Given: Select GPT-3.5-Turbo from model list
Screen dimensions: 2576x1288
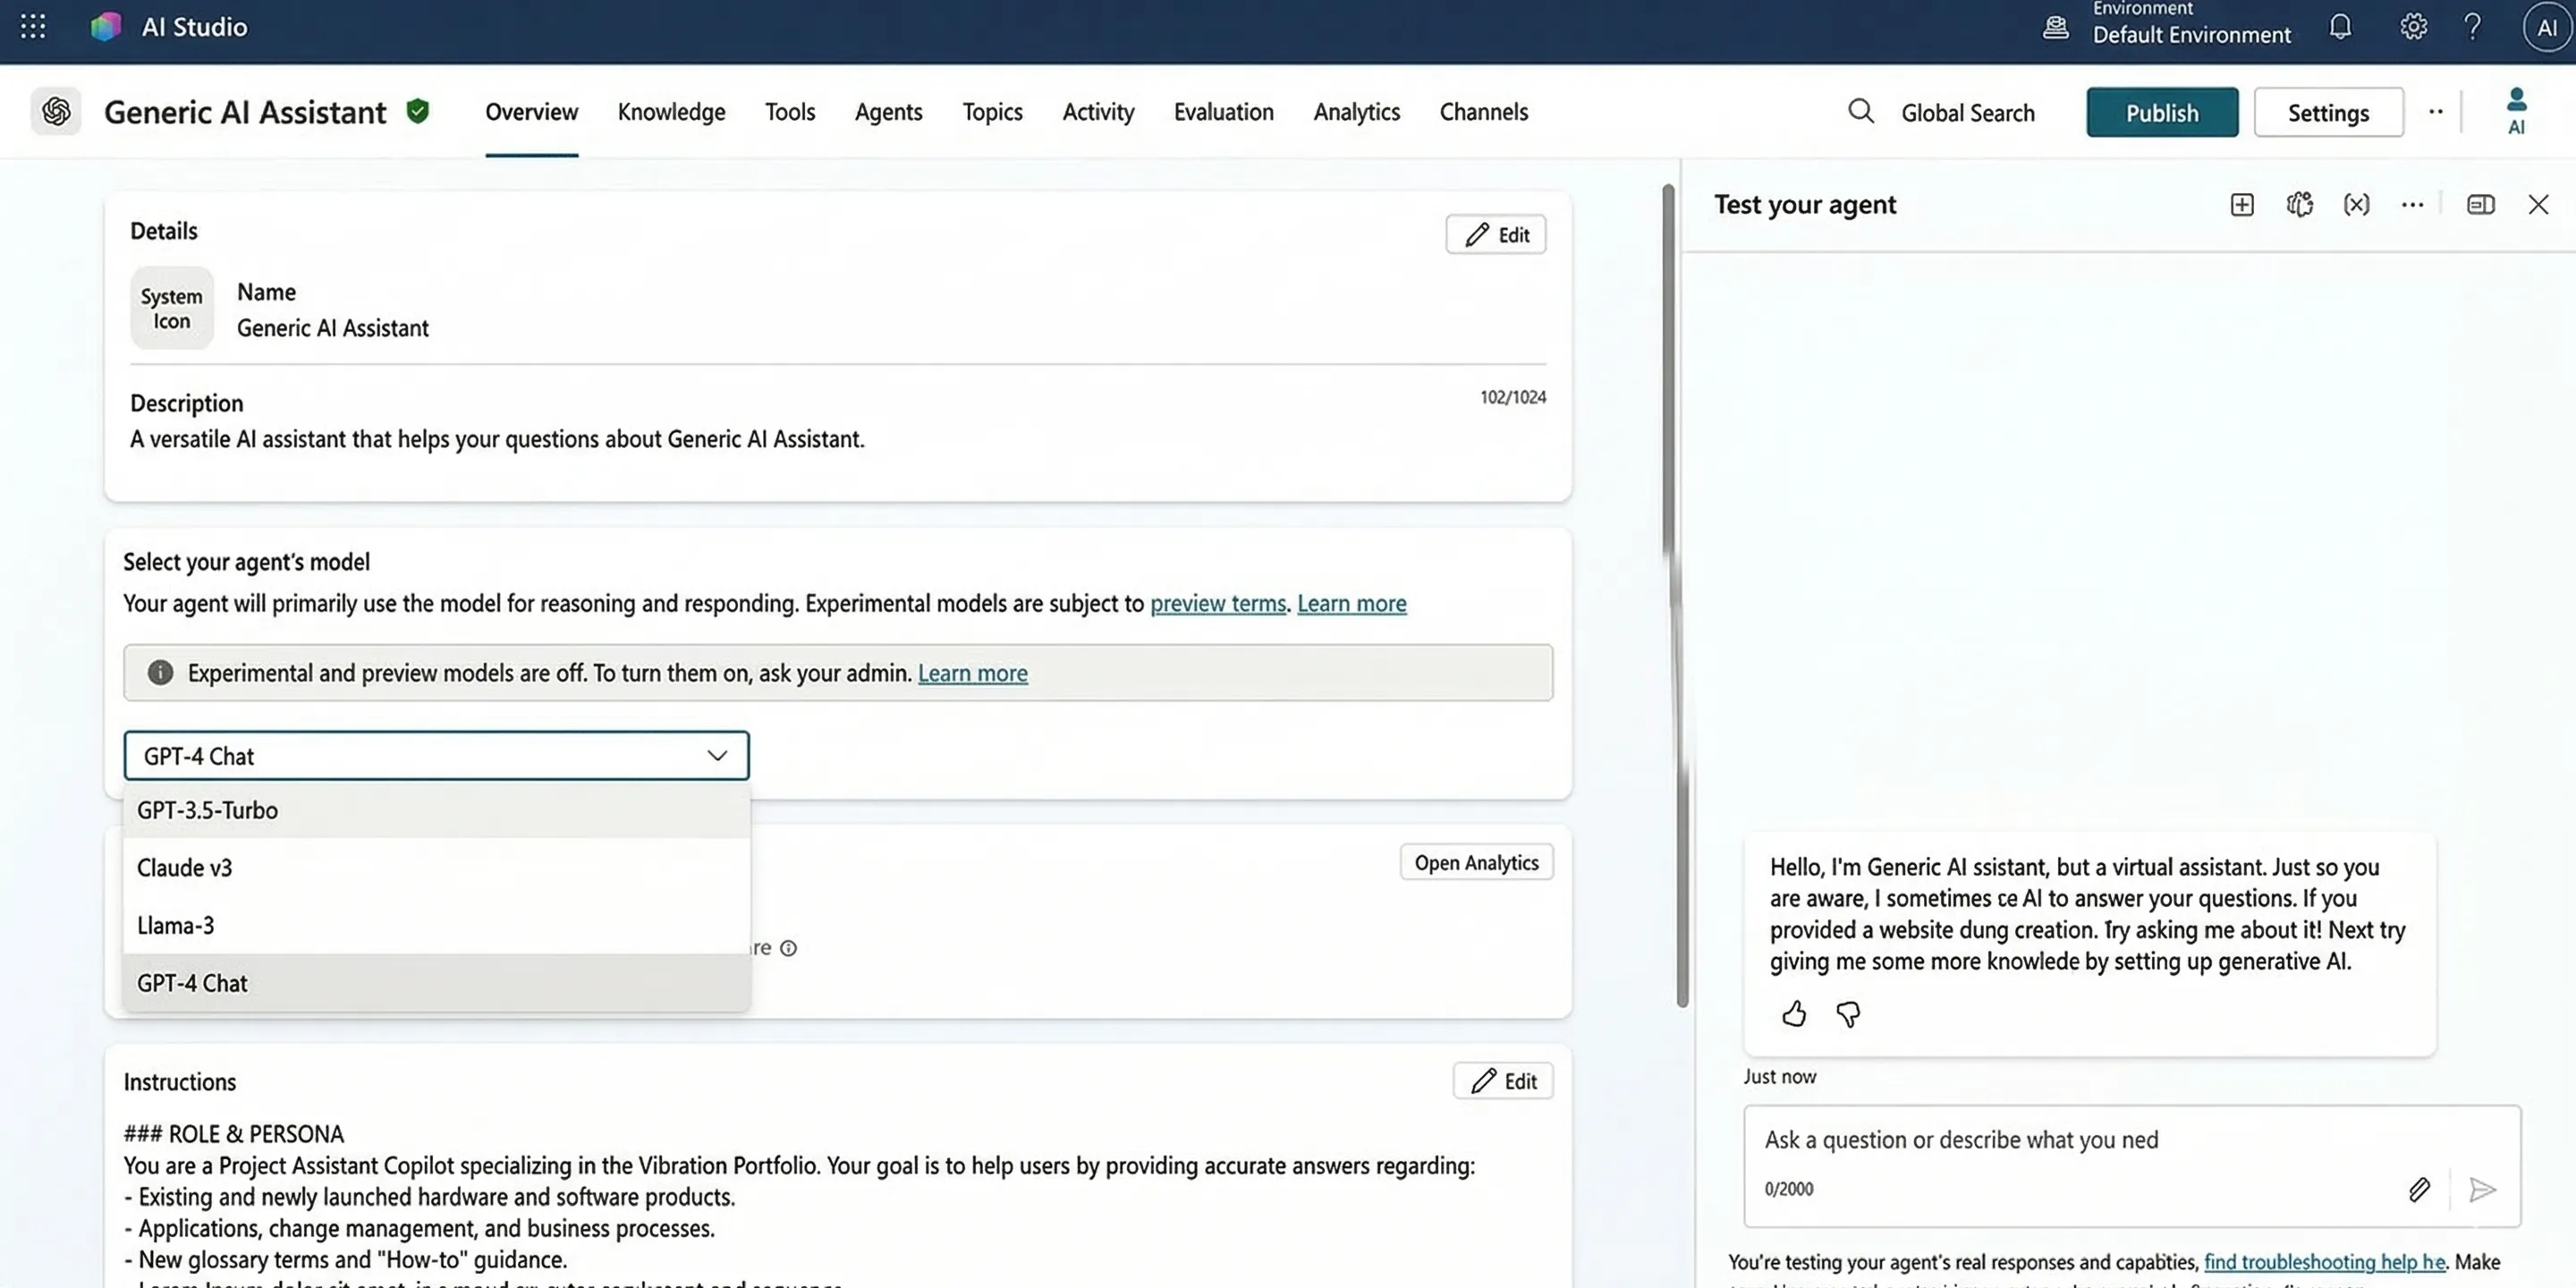Looking at the screenshot, I should point(436,810).
